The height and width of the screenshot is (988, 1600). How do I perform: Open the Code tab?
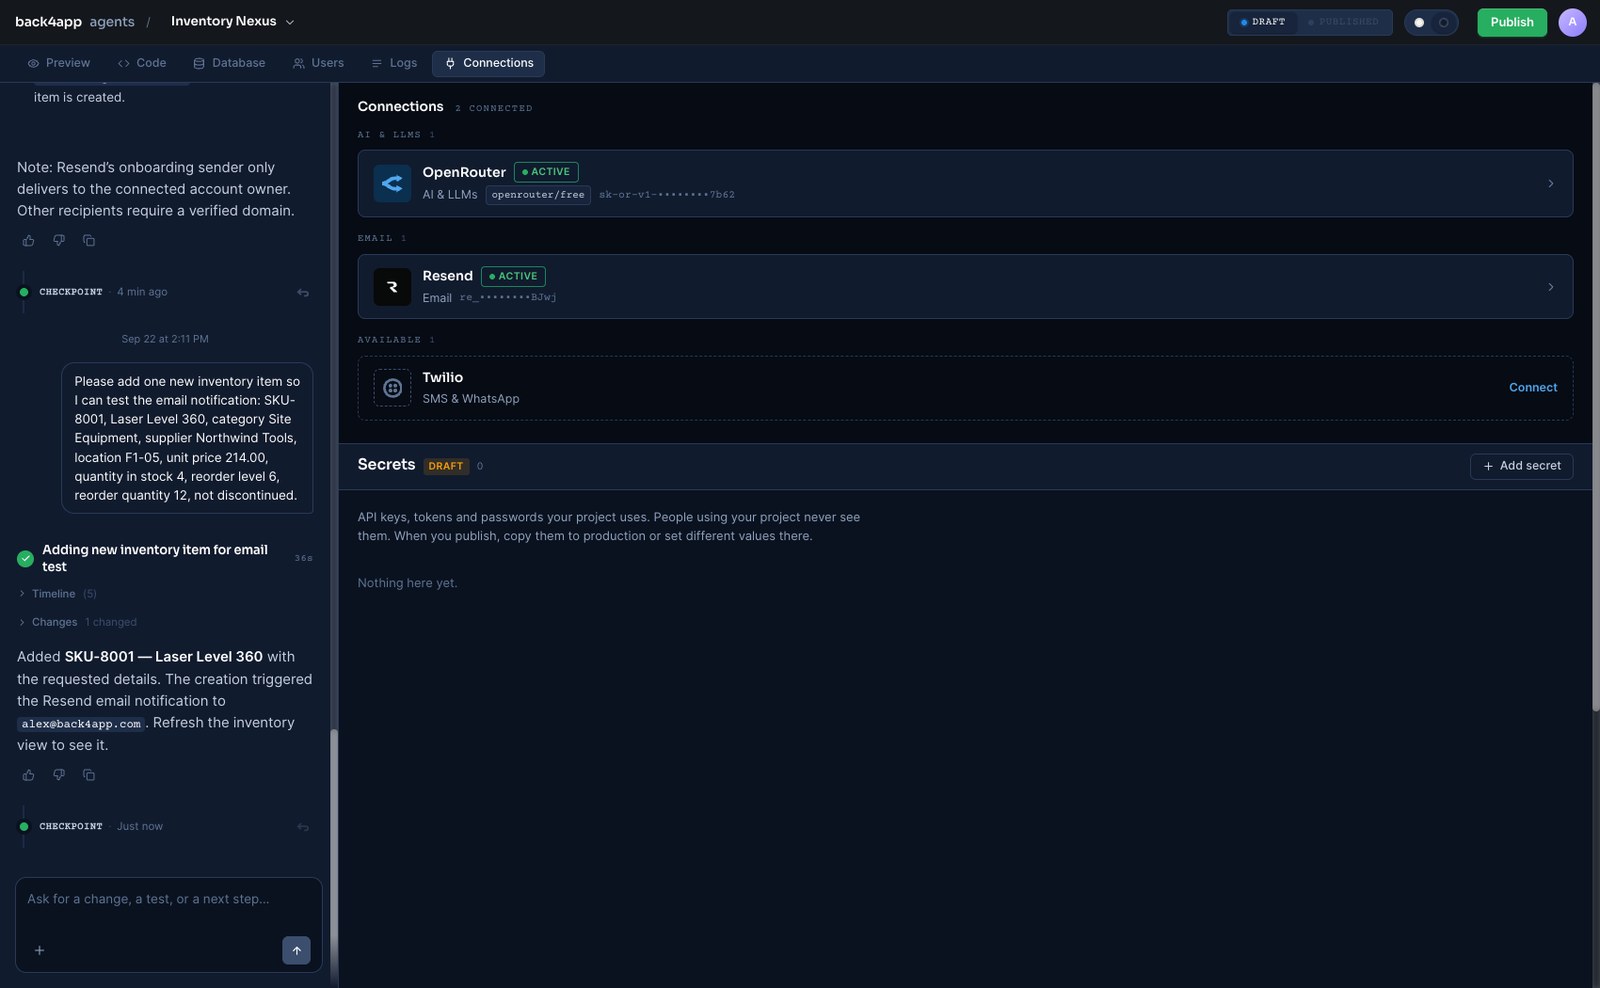pyautogui.click(x=142, y=63)
